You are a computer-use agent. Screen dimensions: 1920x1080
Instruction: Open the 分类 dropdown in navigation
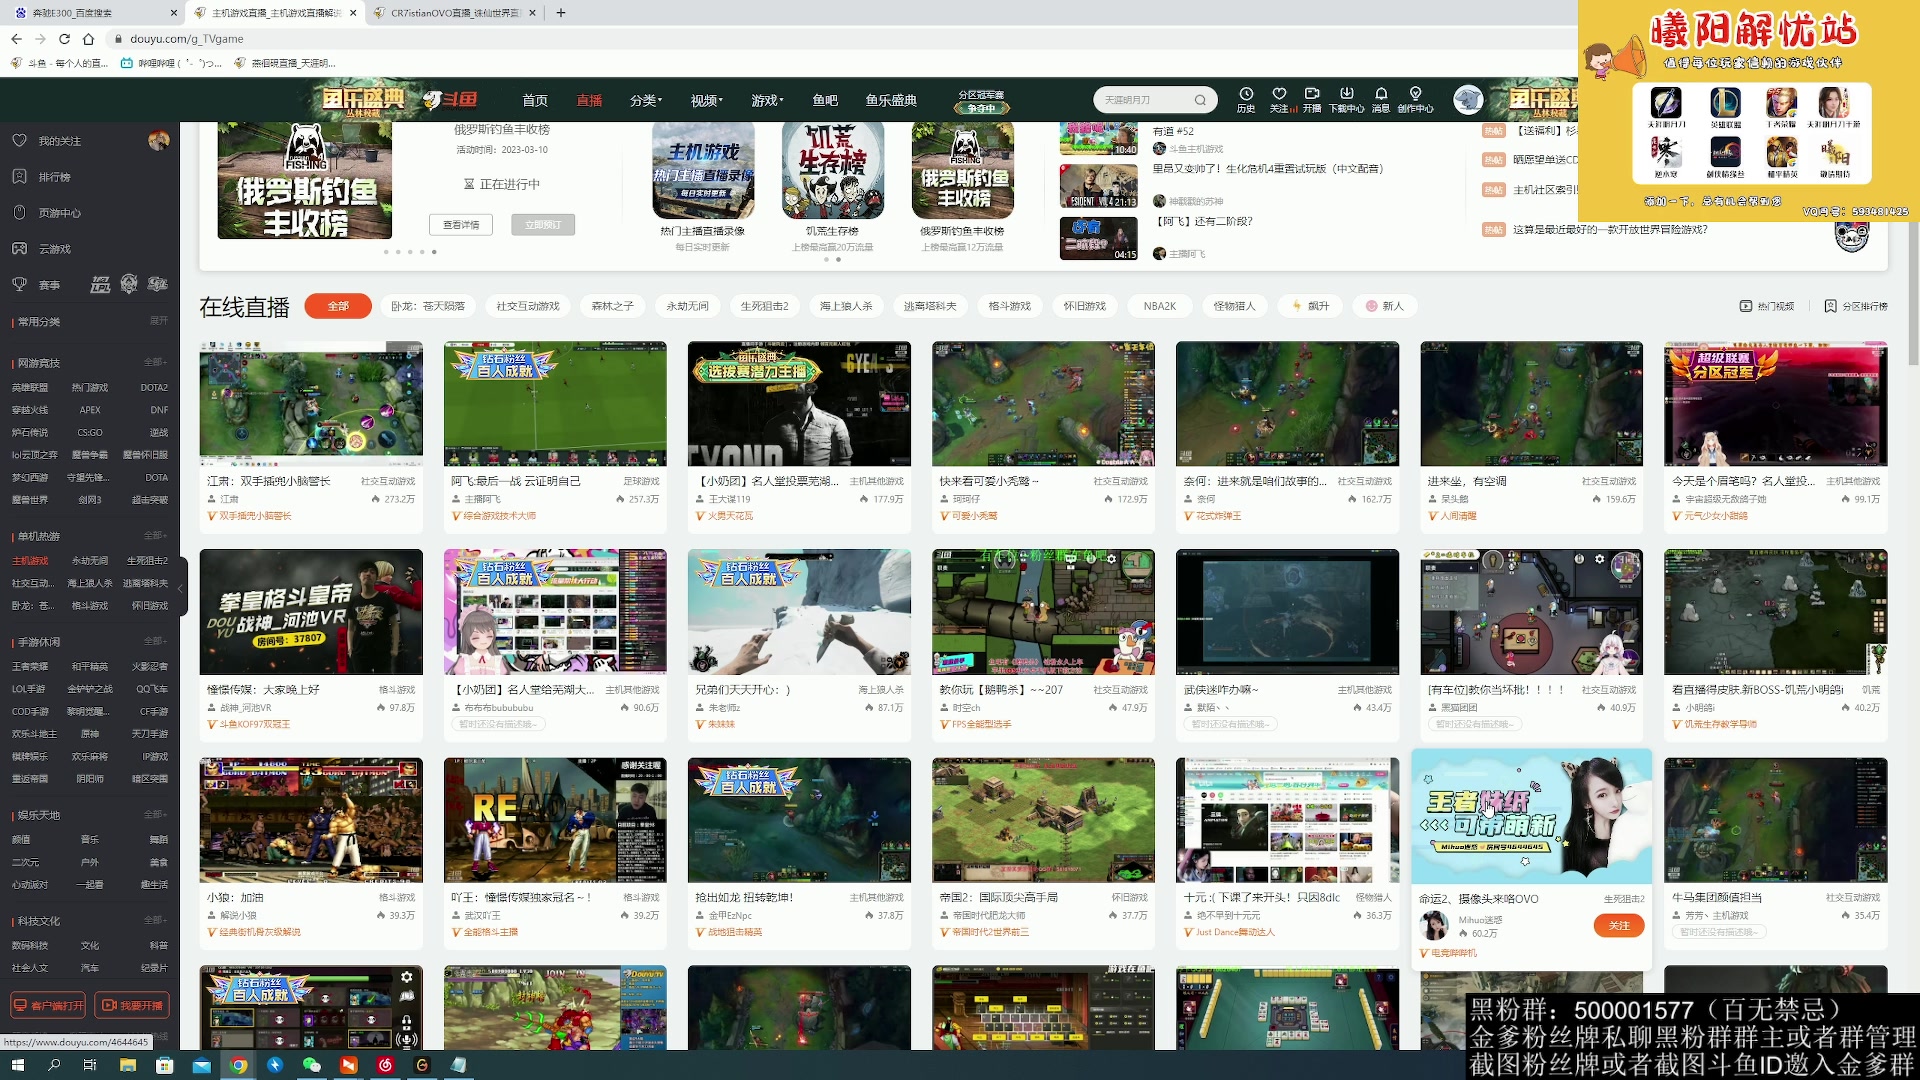click(646, 100)
